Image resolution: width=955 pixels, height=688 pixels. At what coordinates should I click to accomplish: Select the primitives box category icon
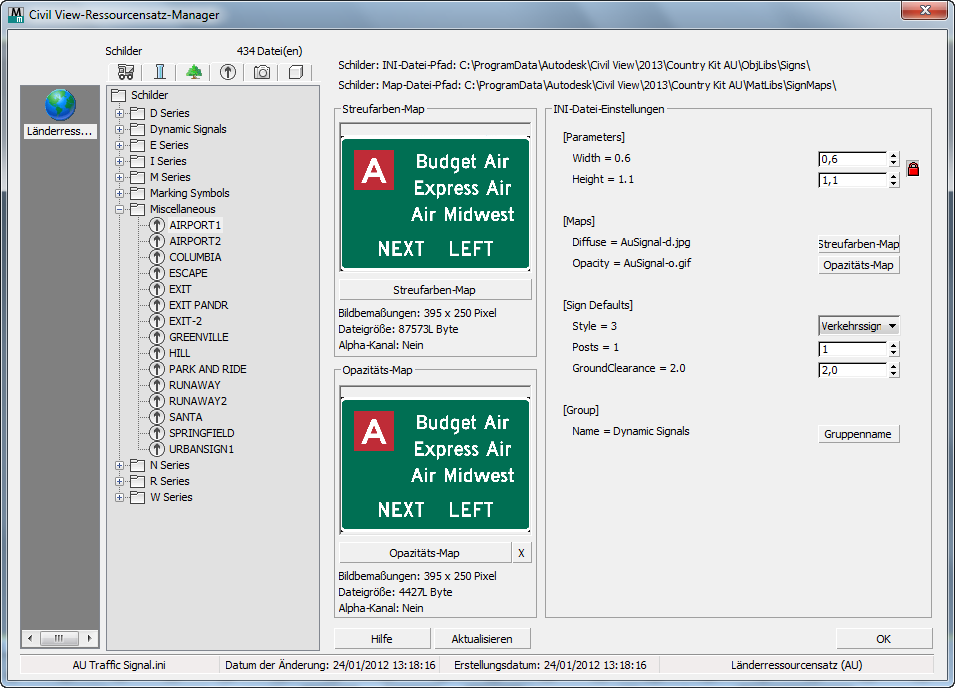[296, 72]
